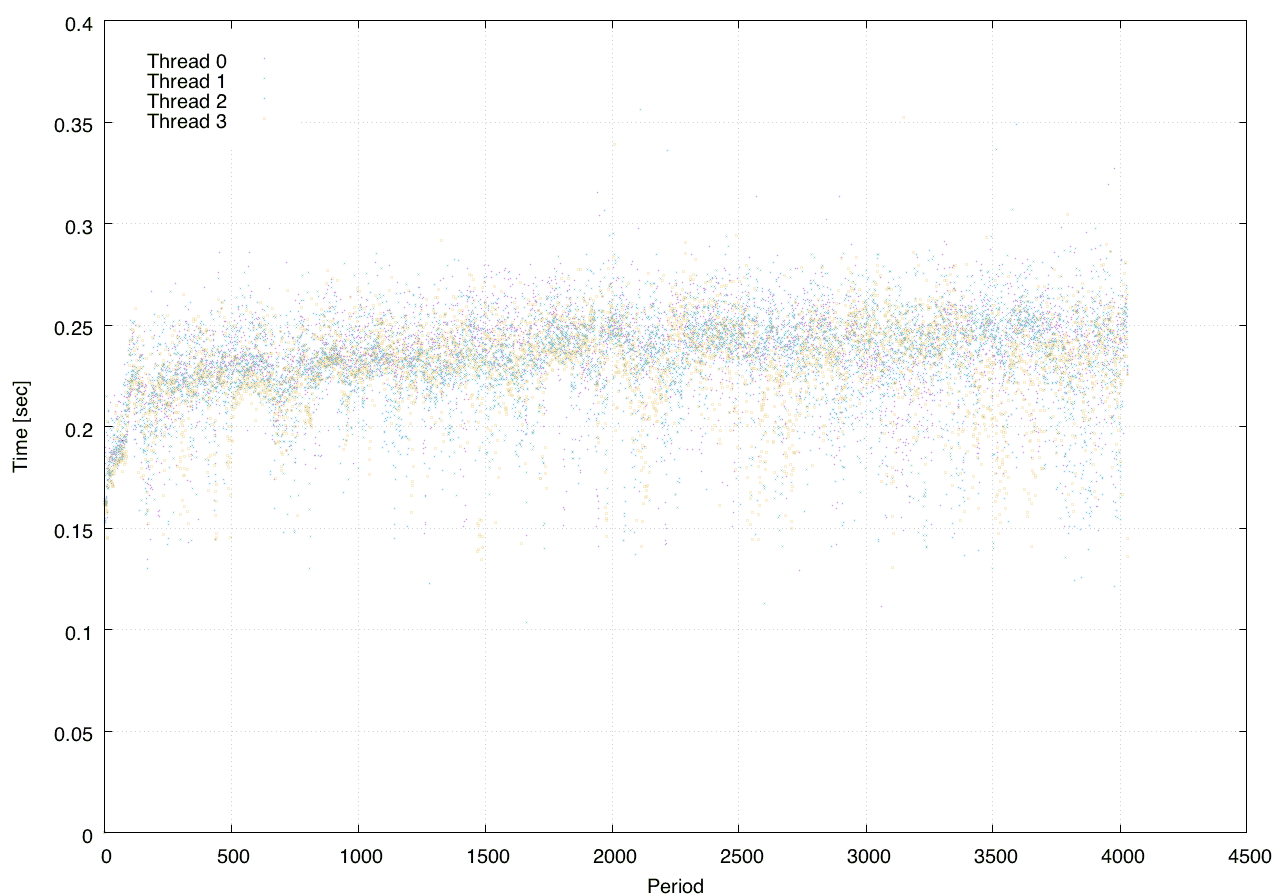Click the 0.4 y-axis tick label
1280x896 pixels.
(81, 22)
